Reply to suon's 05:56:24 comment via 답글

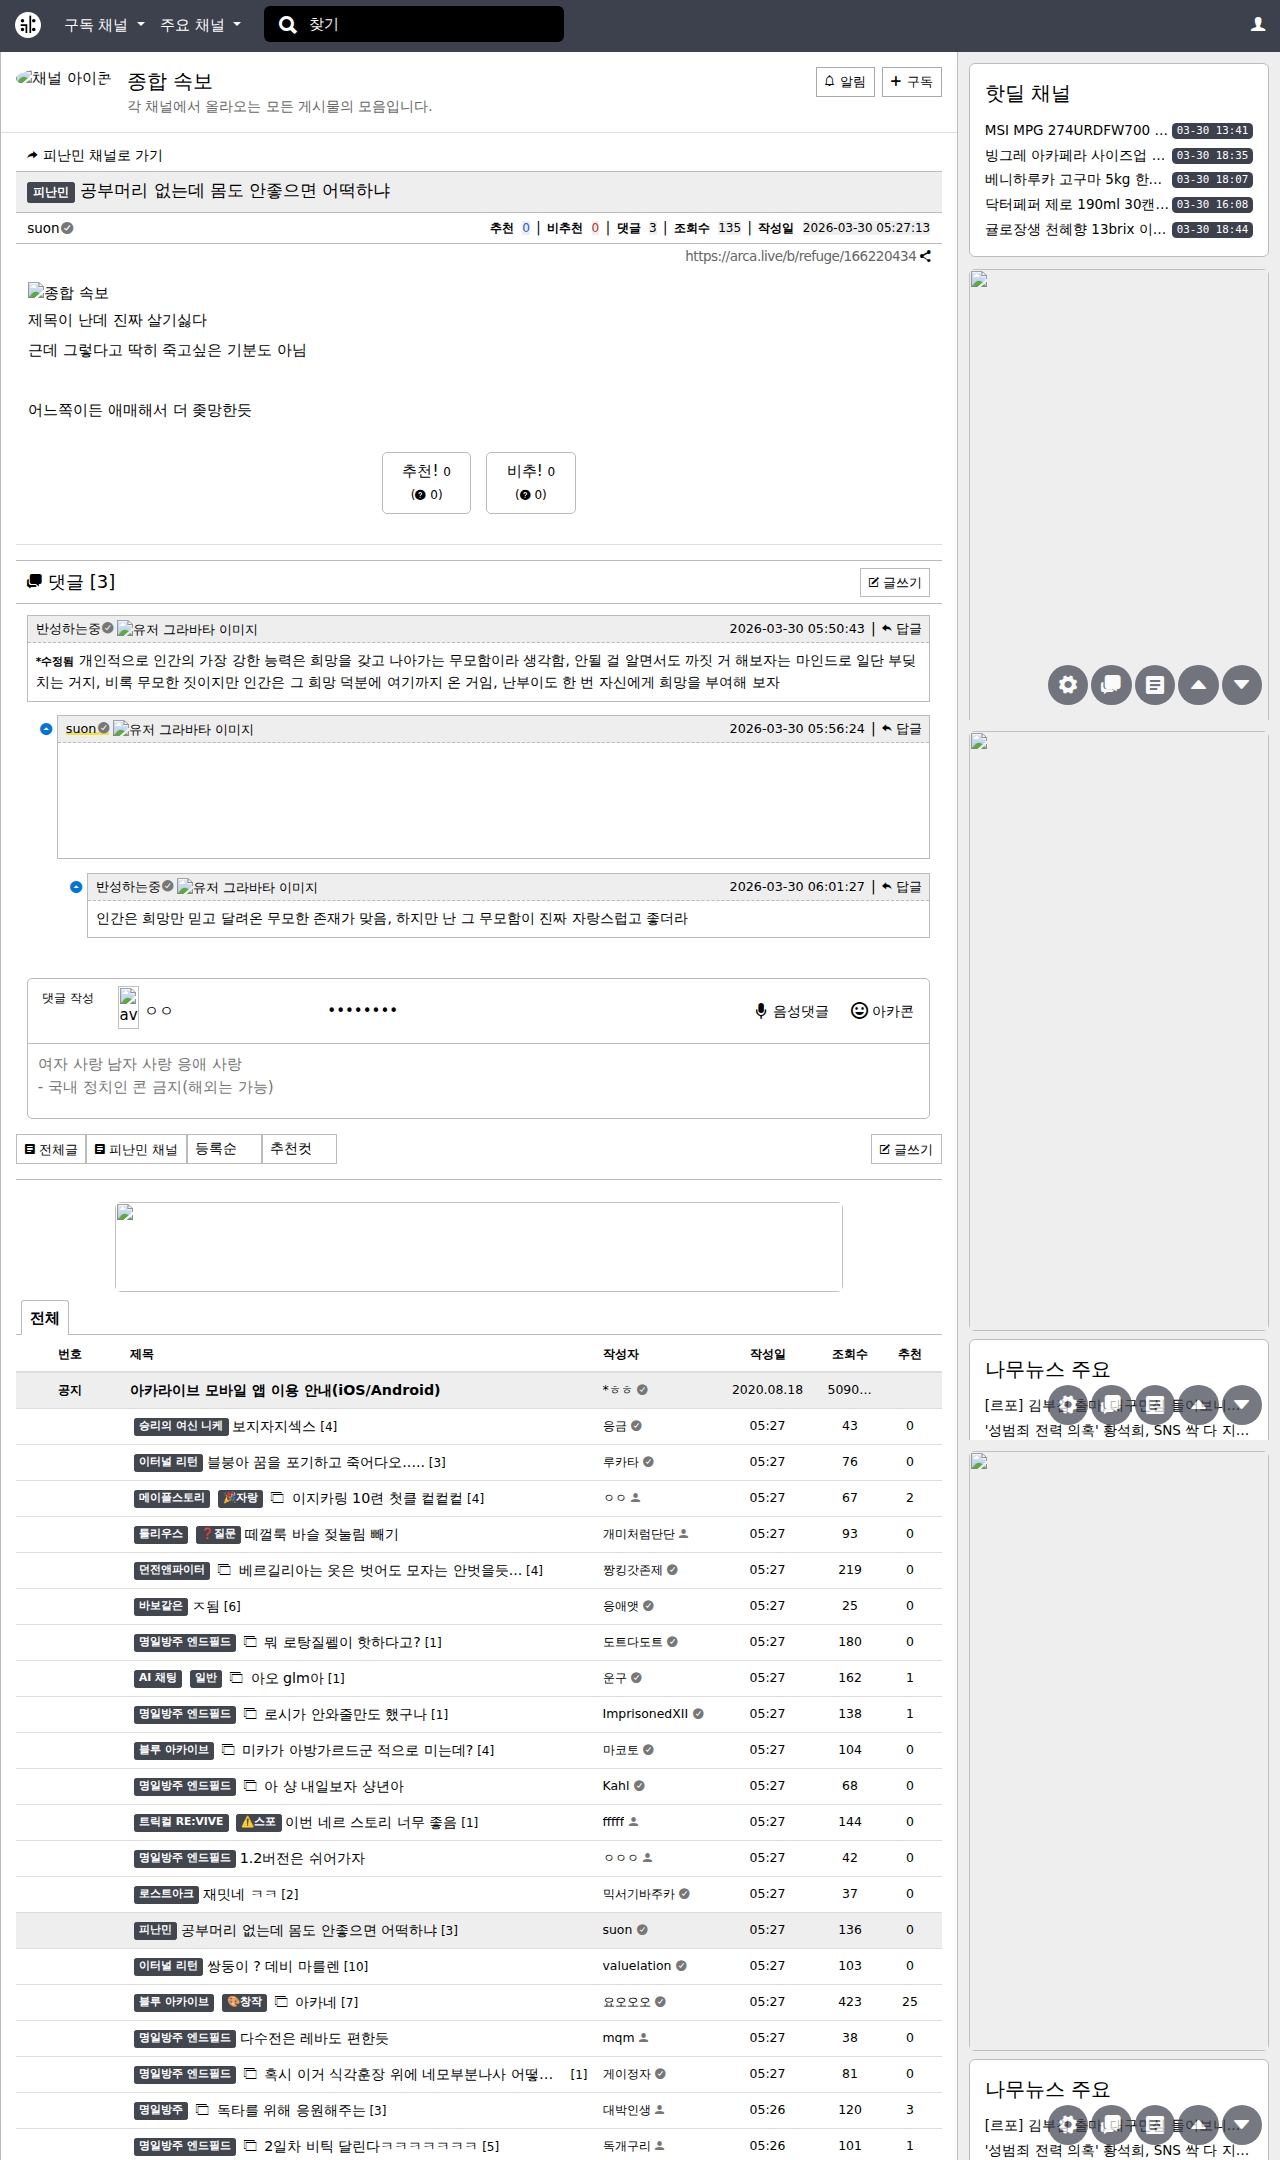click(x=902, y=729)
